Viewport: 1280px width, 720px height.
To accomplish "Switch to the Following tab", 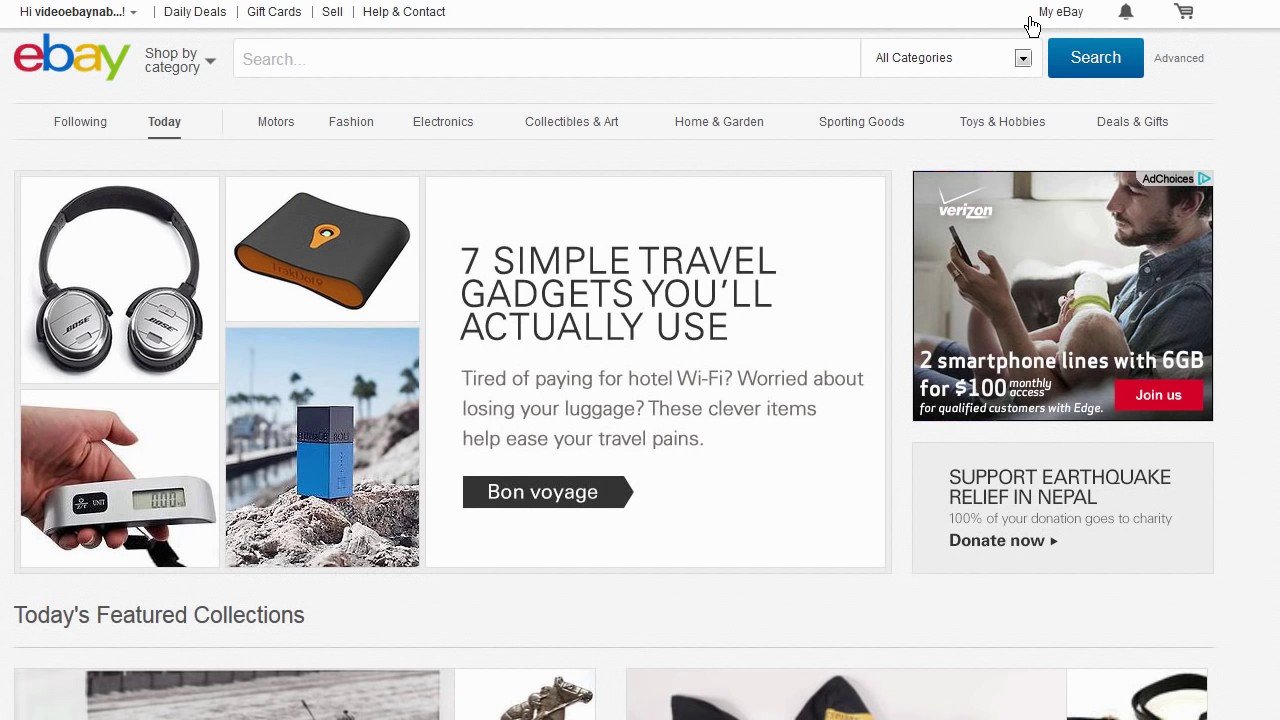I will (80, 122).
